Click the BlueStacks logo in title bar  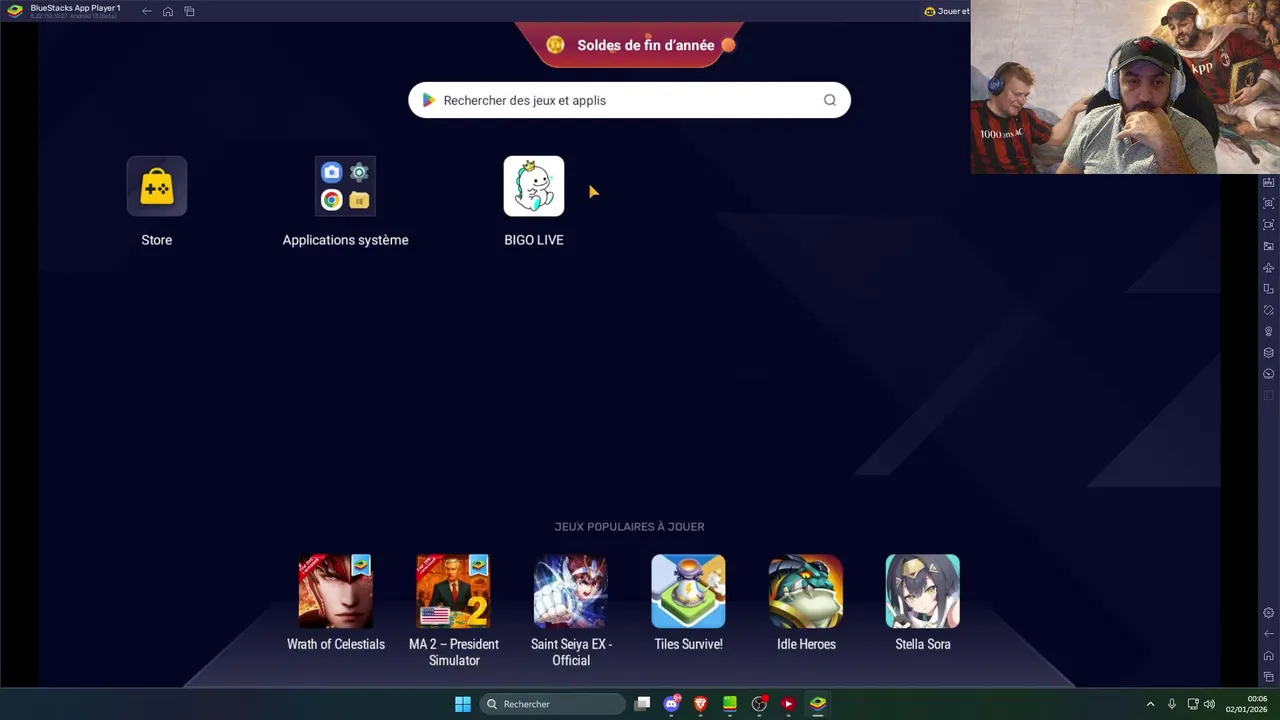pyautogui.click(x=15, y=11)
